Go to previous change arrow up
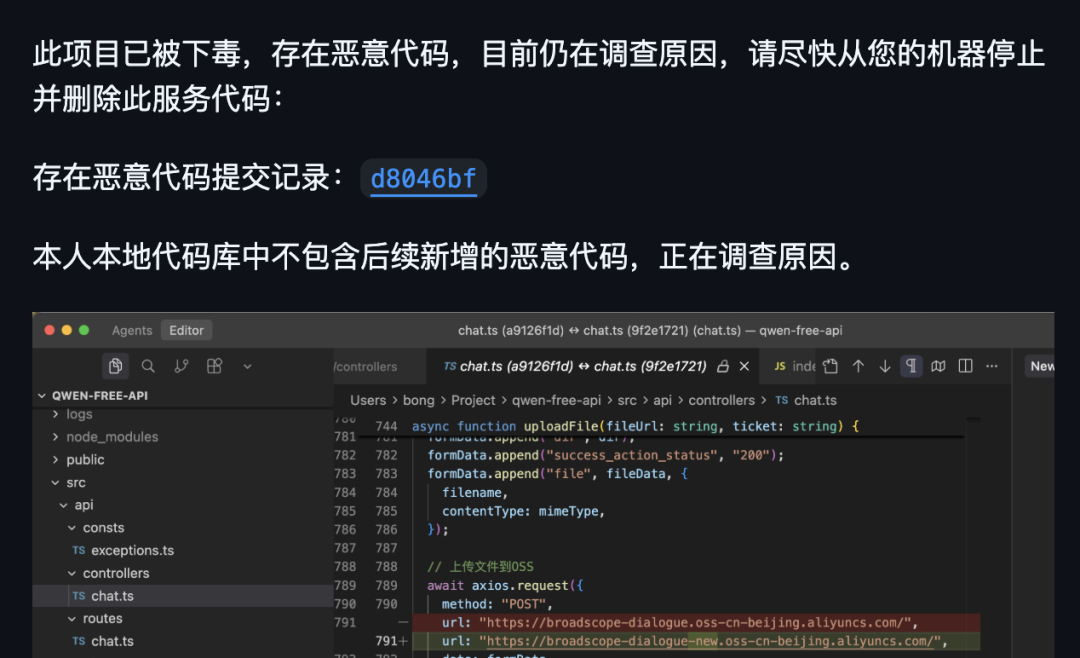 point(858,367)
